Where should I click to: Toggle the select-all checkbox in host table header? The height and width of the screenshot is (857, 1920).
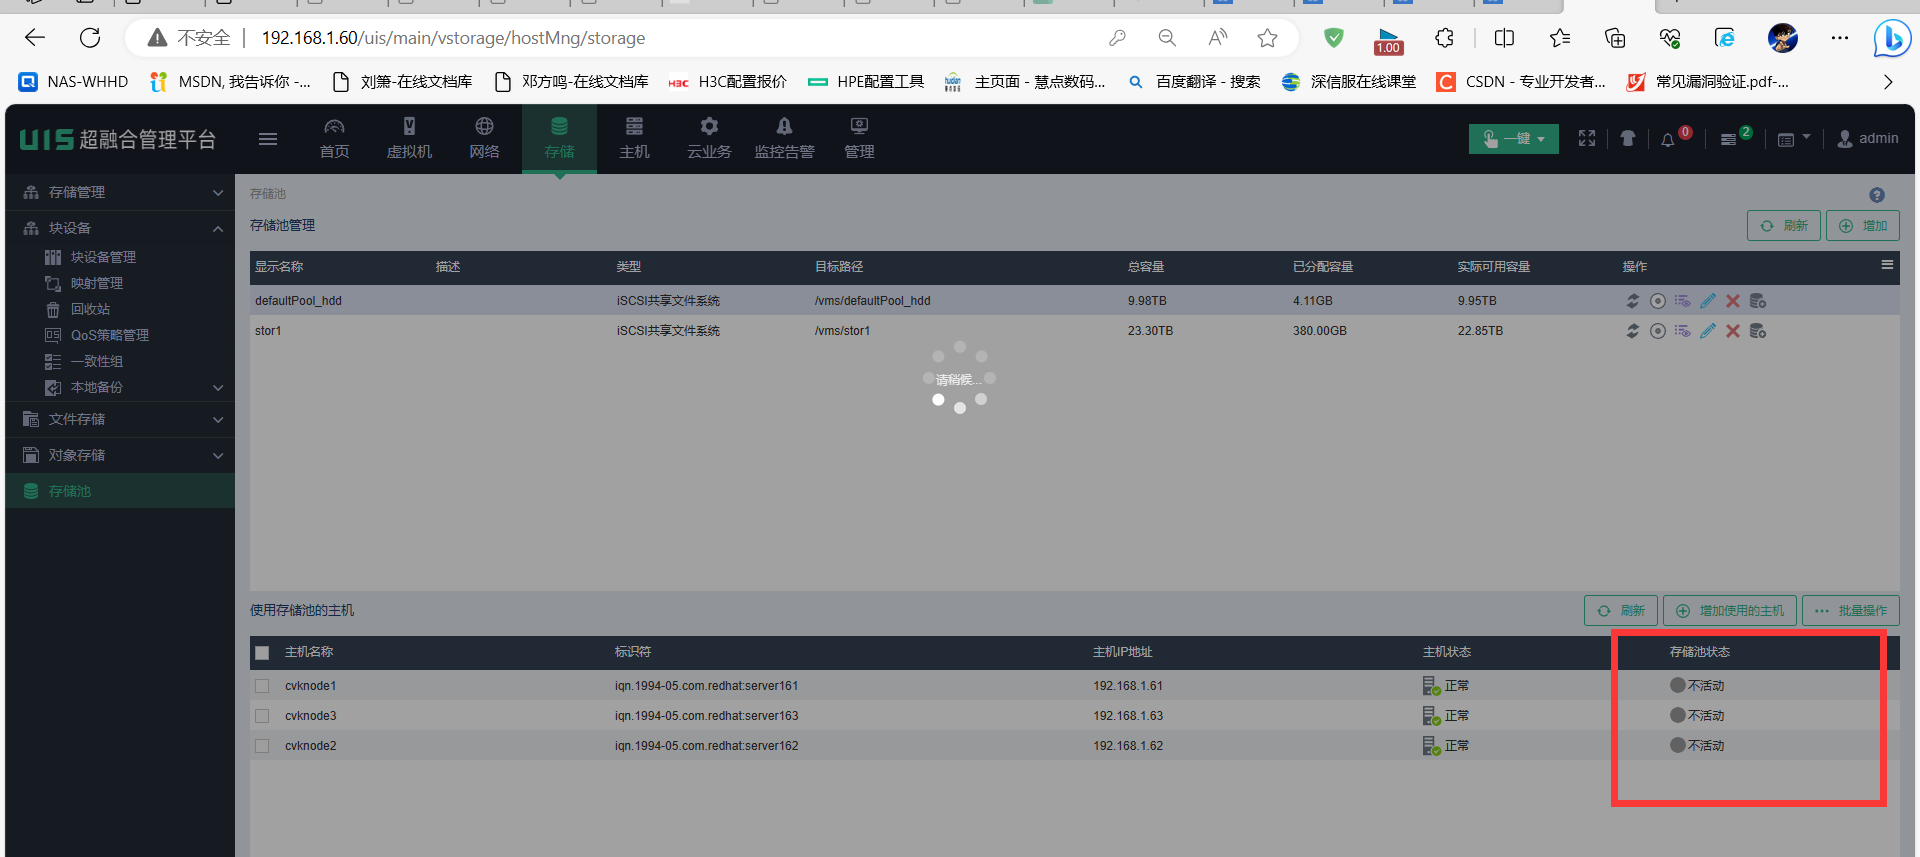click(262, 653)
